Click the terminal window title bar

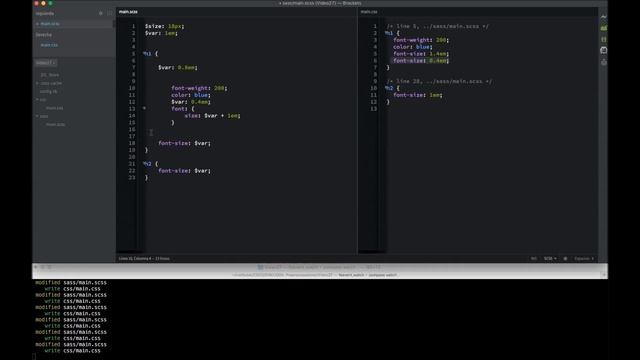click(320, 267)
